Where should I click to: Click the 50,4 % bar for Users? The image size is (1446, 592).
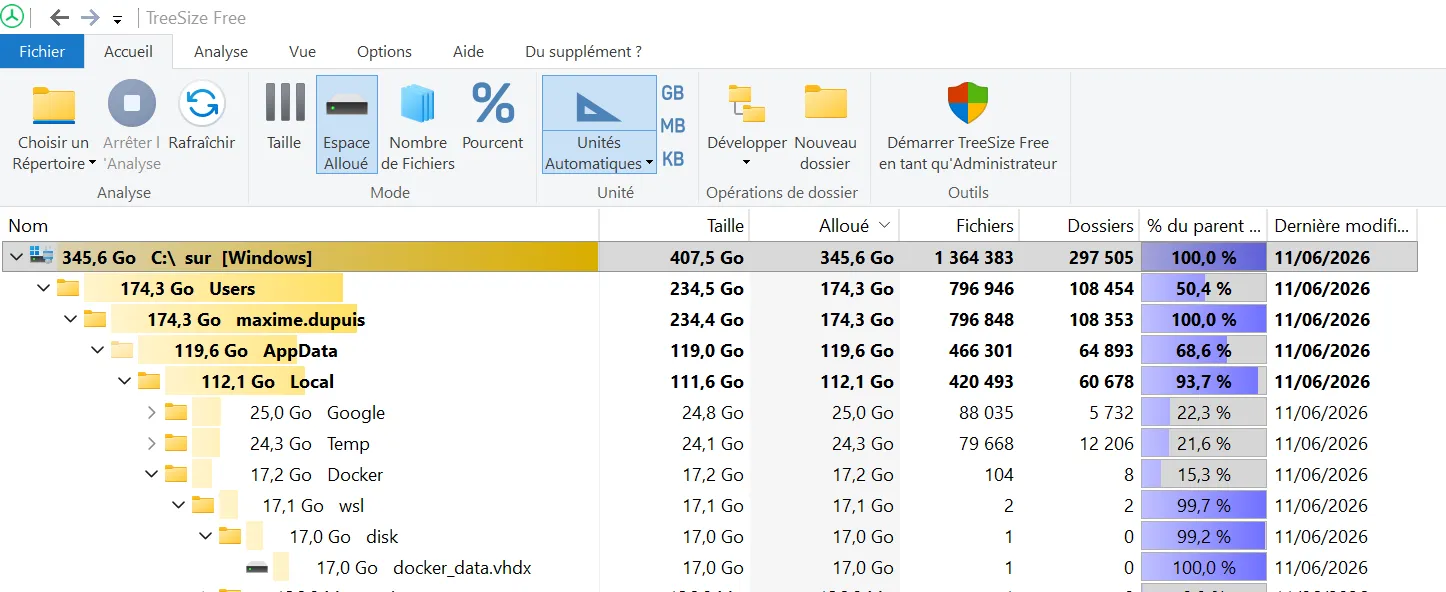1204,288
